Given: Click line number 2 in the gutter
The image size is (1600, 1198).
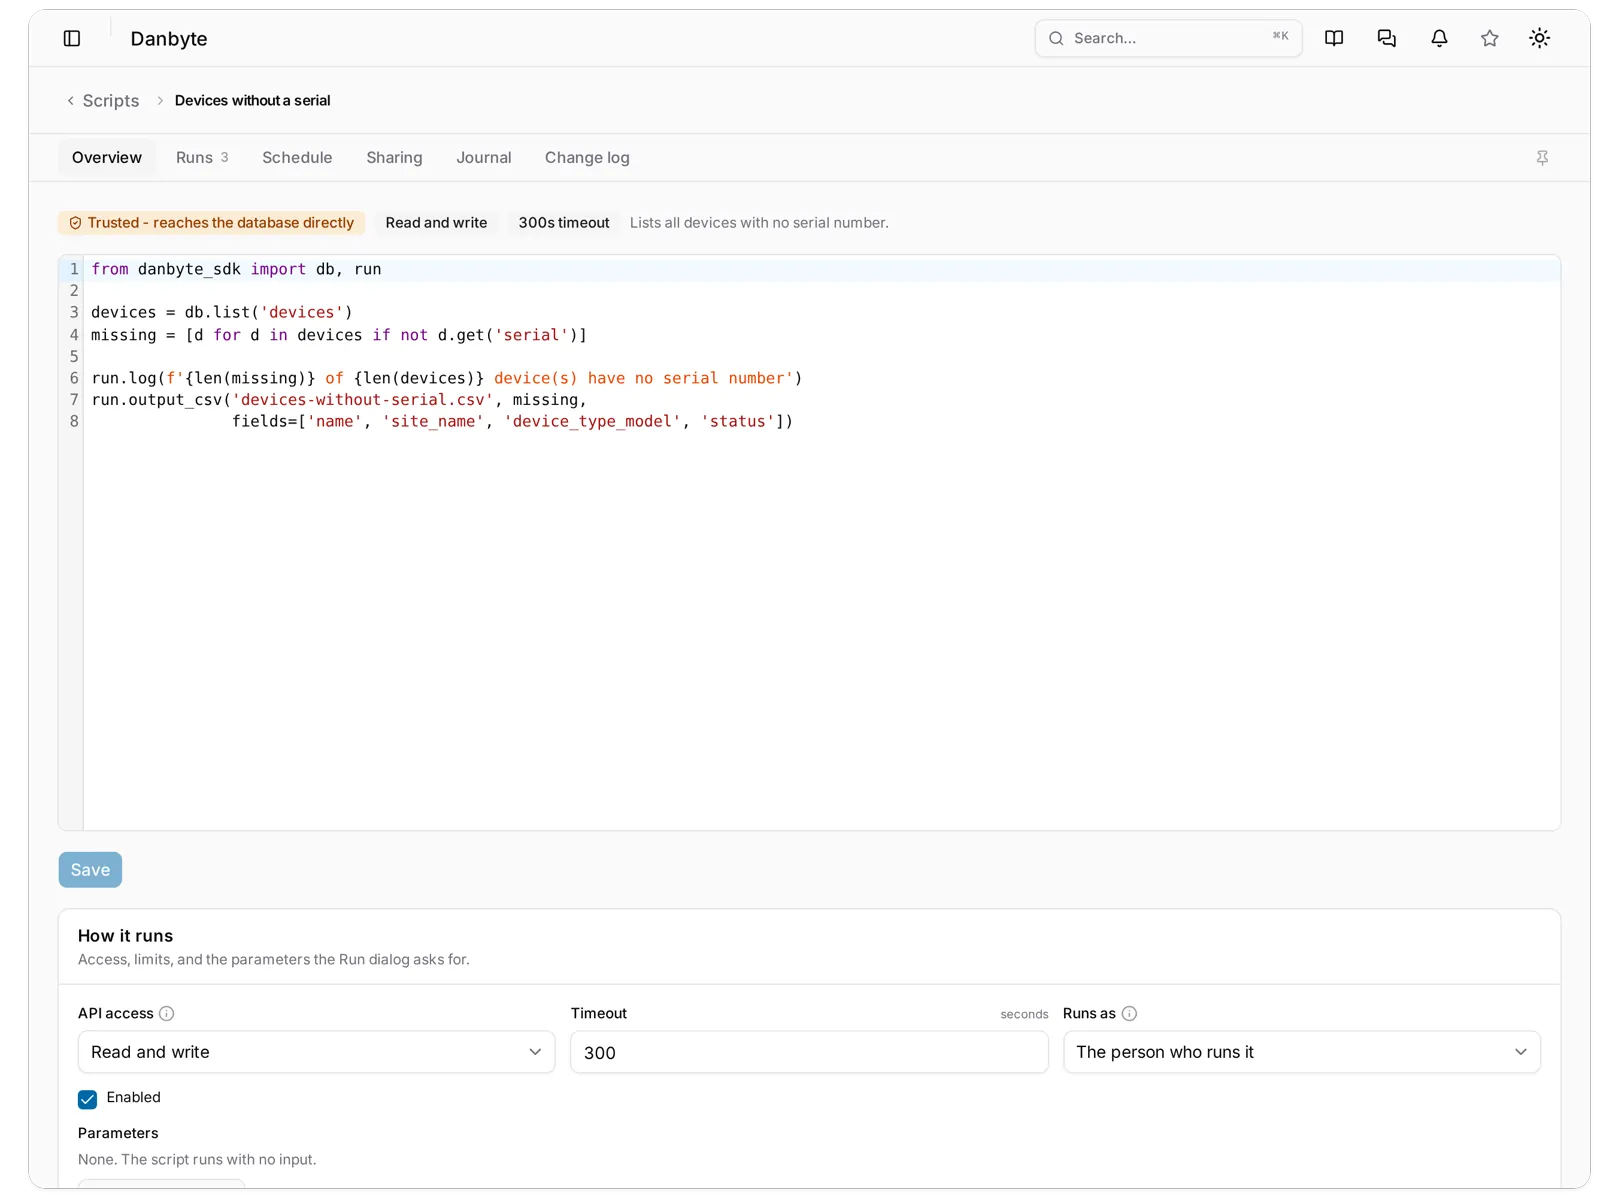Looking at the screenshot, I should pos(74,290).
